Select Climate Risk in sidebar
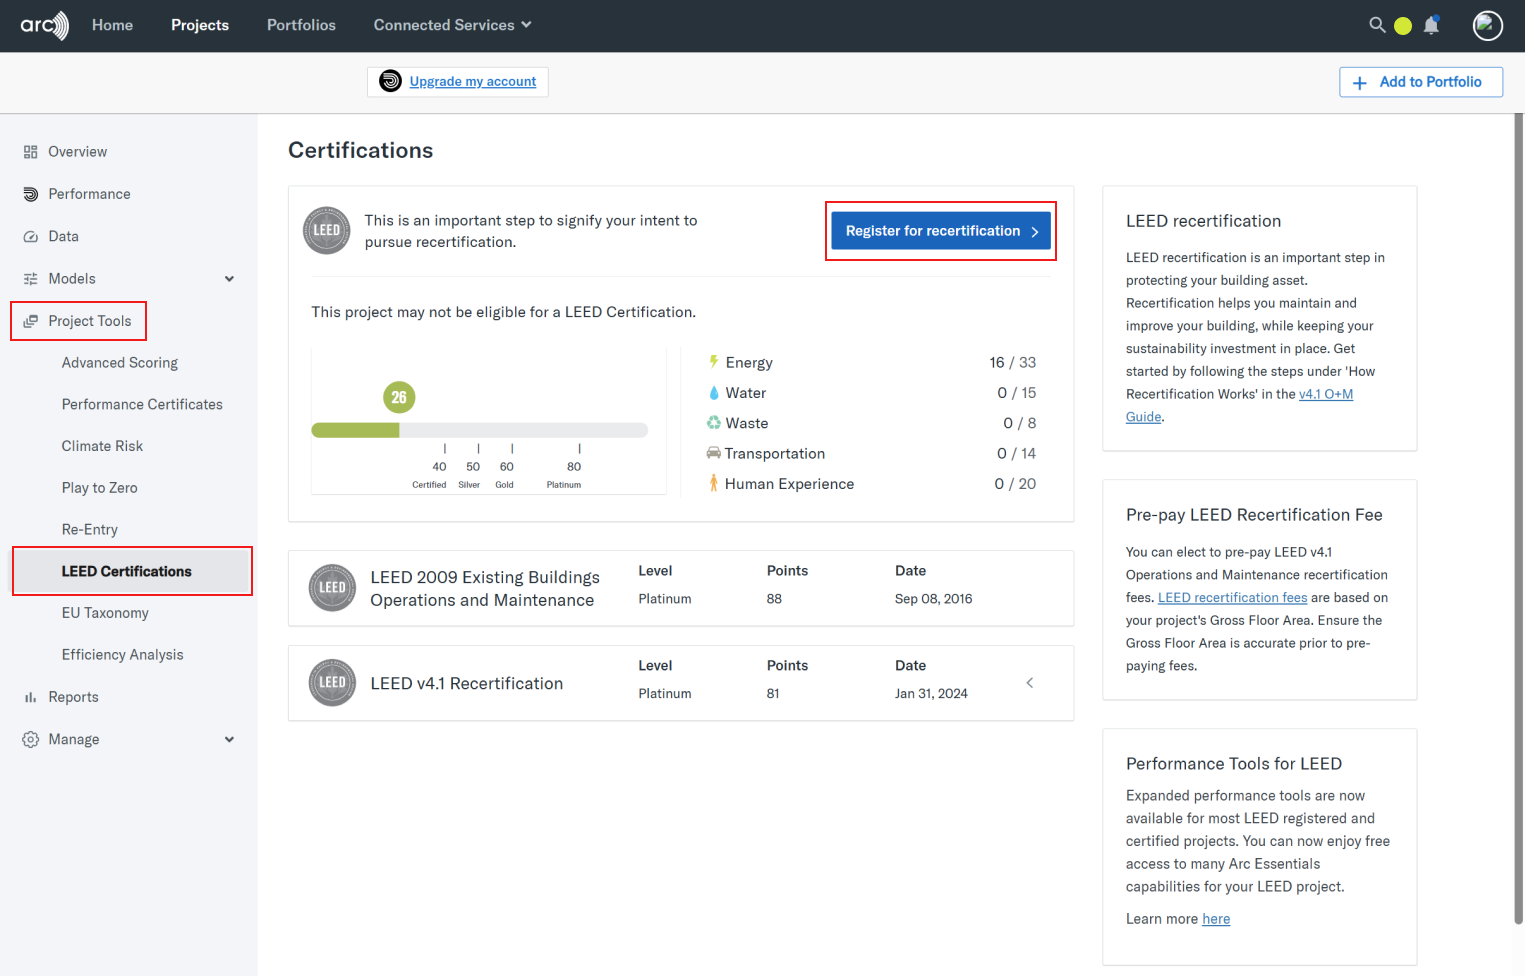Image resolution: width=1525 pixels, height=976 pixels. tap(102, 446)
